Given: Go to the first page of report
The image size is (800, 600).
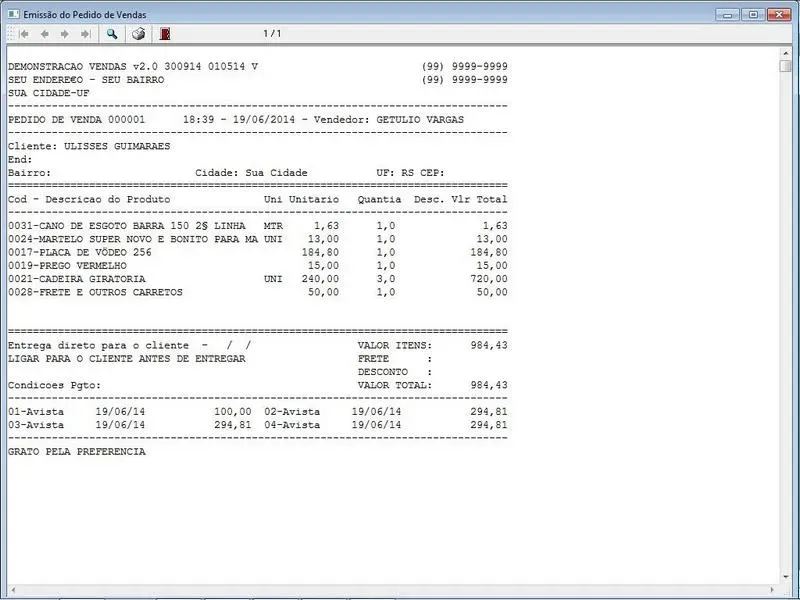Looking at the screenshot, I should tap(23, 34).
